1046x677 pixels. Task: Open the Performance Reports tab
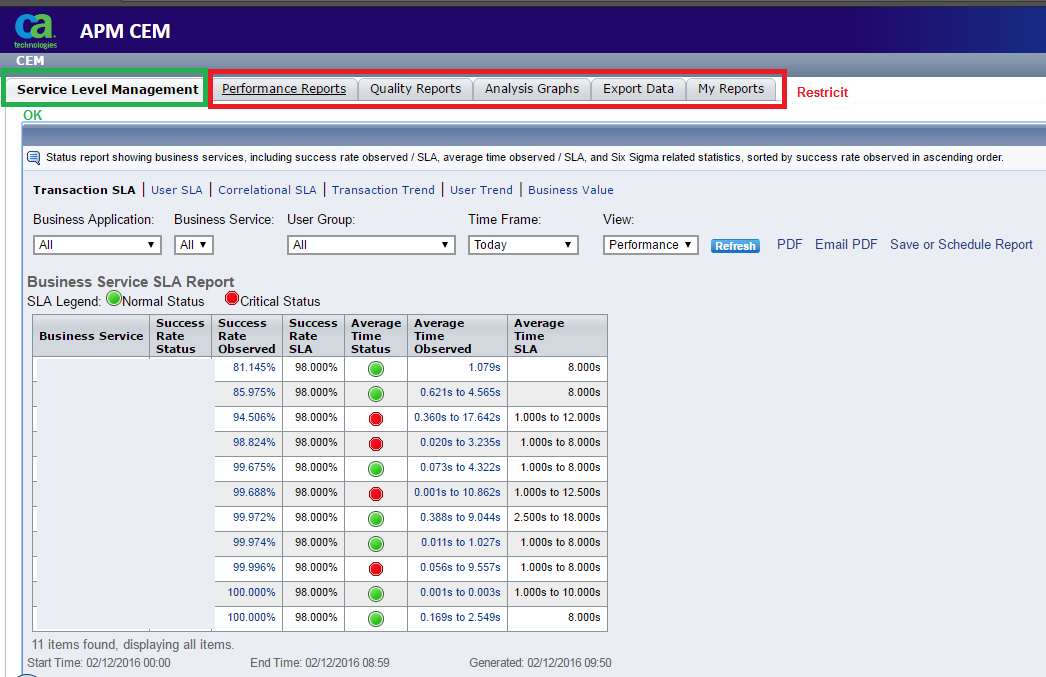(x=284, y=89)
